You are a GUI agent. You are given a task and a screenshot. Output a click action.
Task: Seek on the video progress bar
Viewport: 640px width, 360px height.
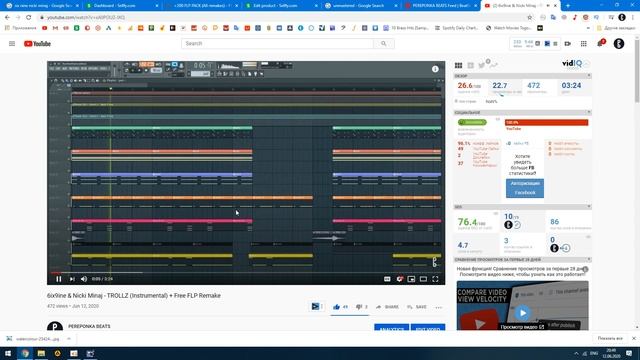[x=246, y=272]
